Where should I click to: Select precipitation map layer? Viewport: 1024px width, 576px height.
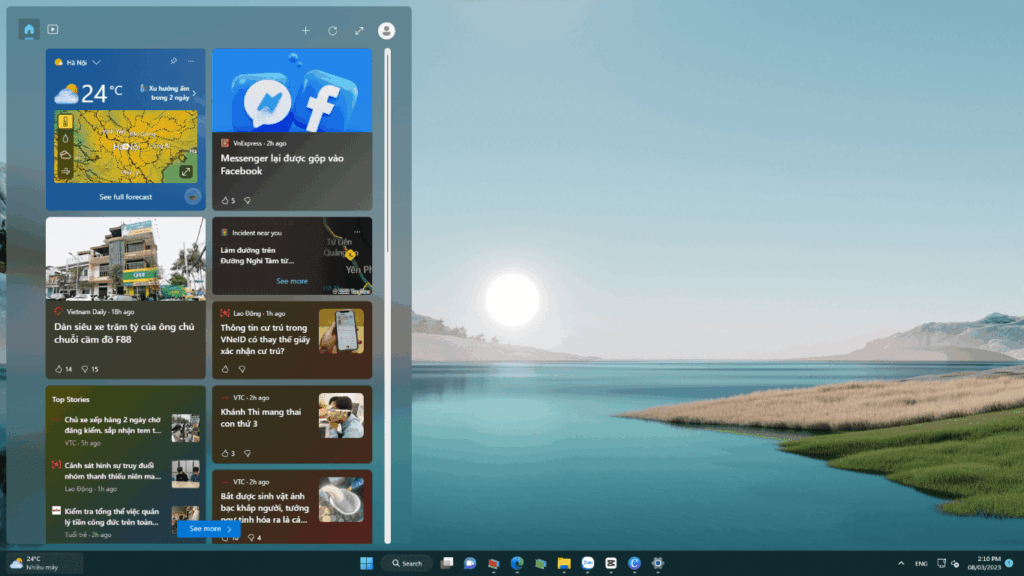(x=65, y=138)
